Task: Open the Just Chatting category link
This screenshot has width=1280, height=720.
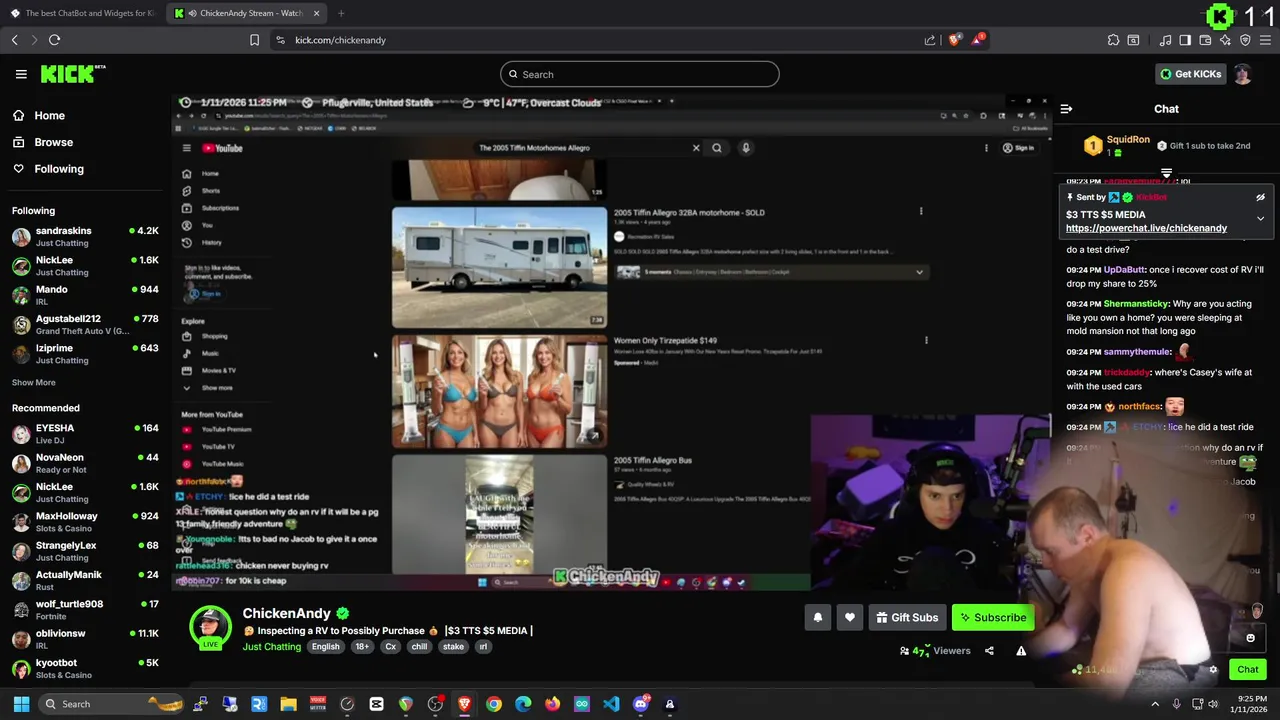Action: coord(272,647)
